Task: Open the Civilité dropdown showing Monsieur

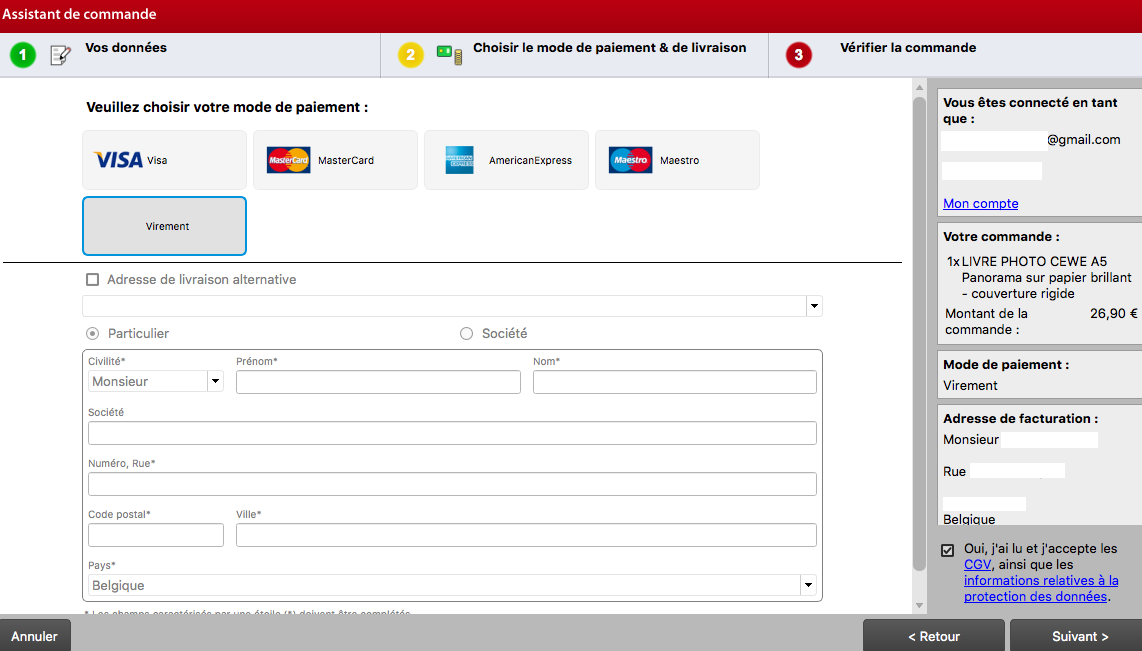Action: pos(156,382)
